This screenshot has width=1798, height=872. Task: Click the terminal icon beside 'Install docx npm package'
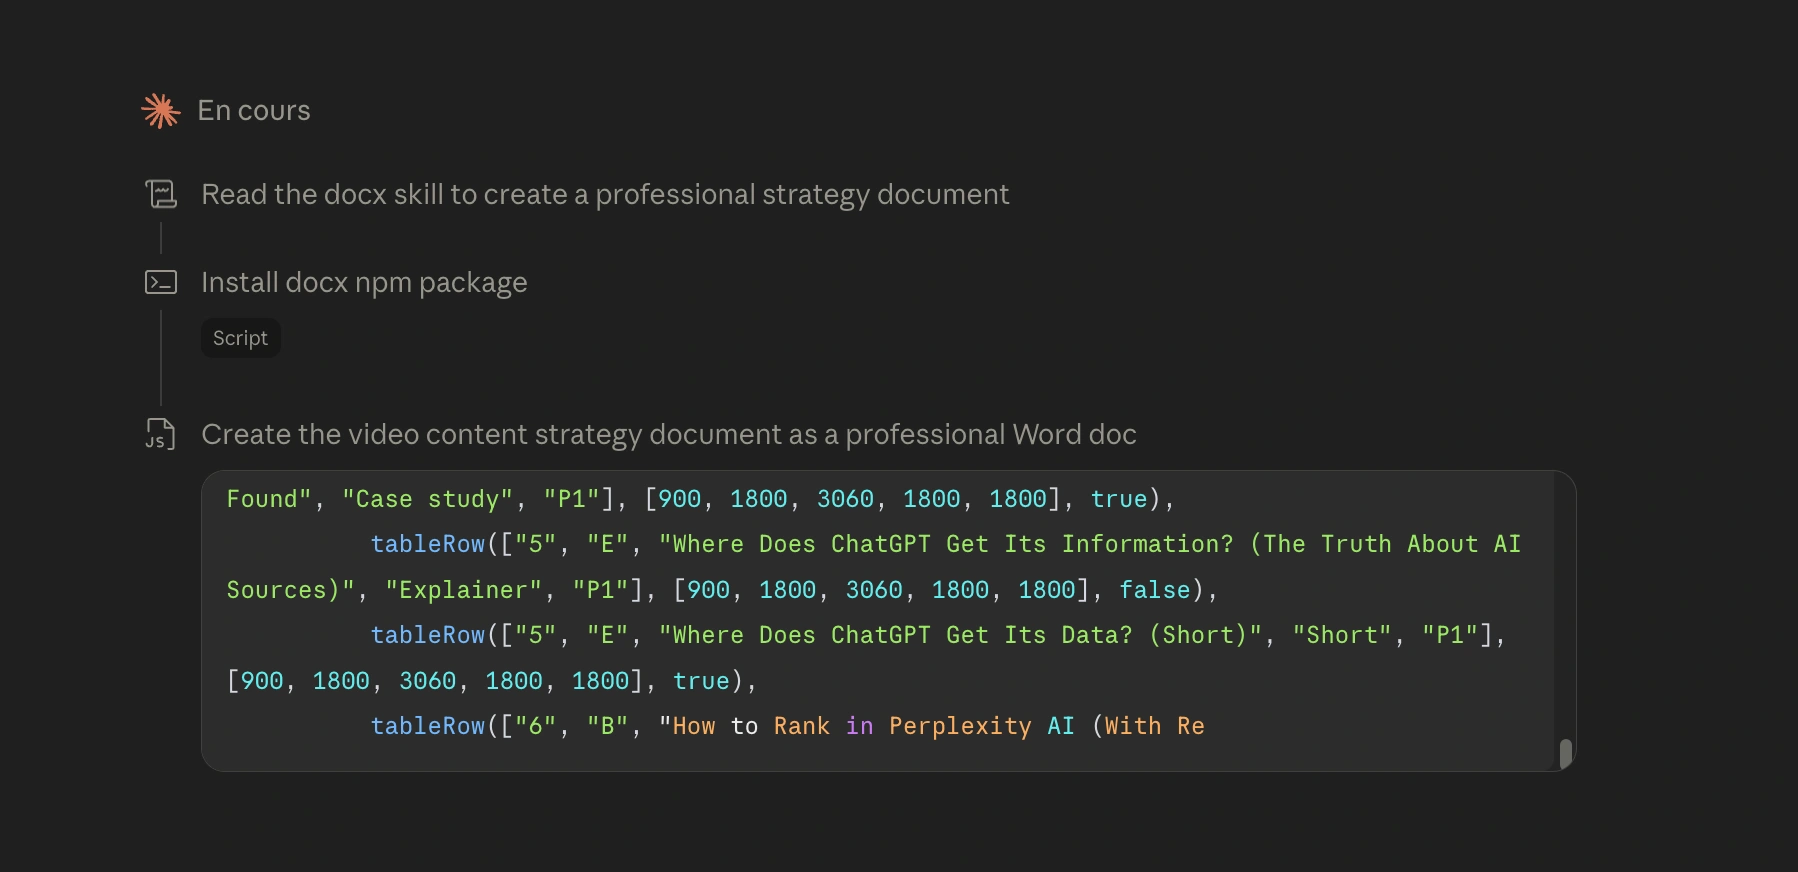click(161, 282)
